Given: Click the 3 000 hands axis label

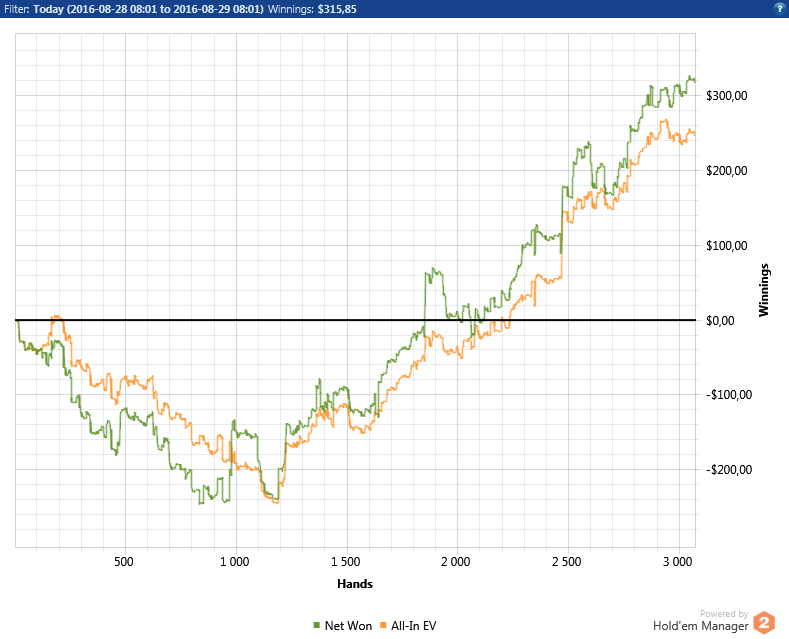Looking at the screenshot, I should coord(677,562).
